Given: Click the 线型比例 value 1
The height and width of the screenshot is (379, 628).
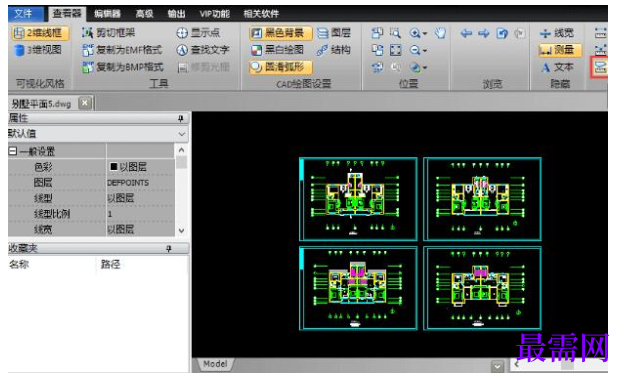Looking at the screenshot, I should pos(110,214).
